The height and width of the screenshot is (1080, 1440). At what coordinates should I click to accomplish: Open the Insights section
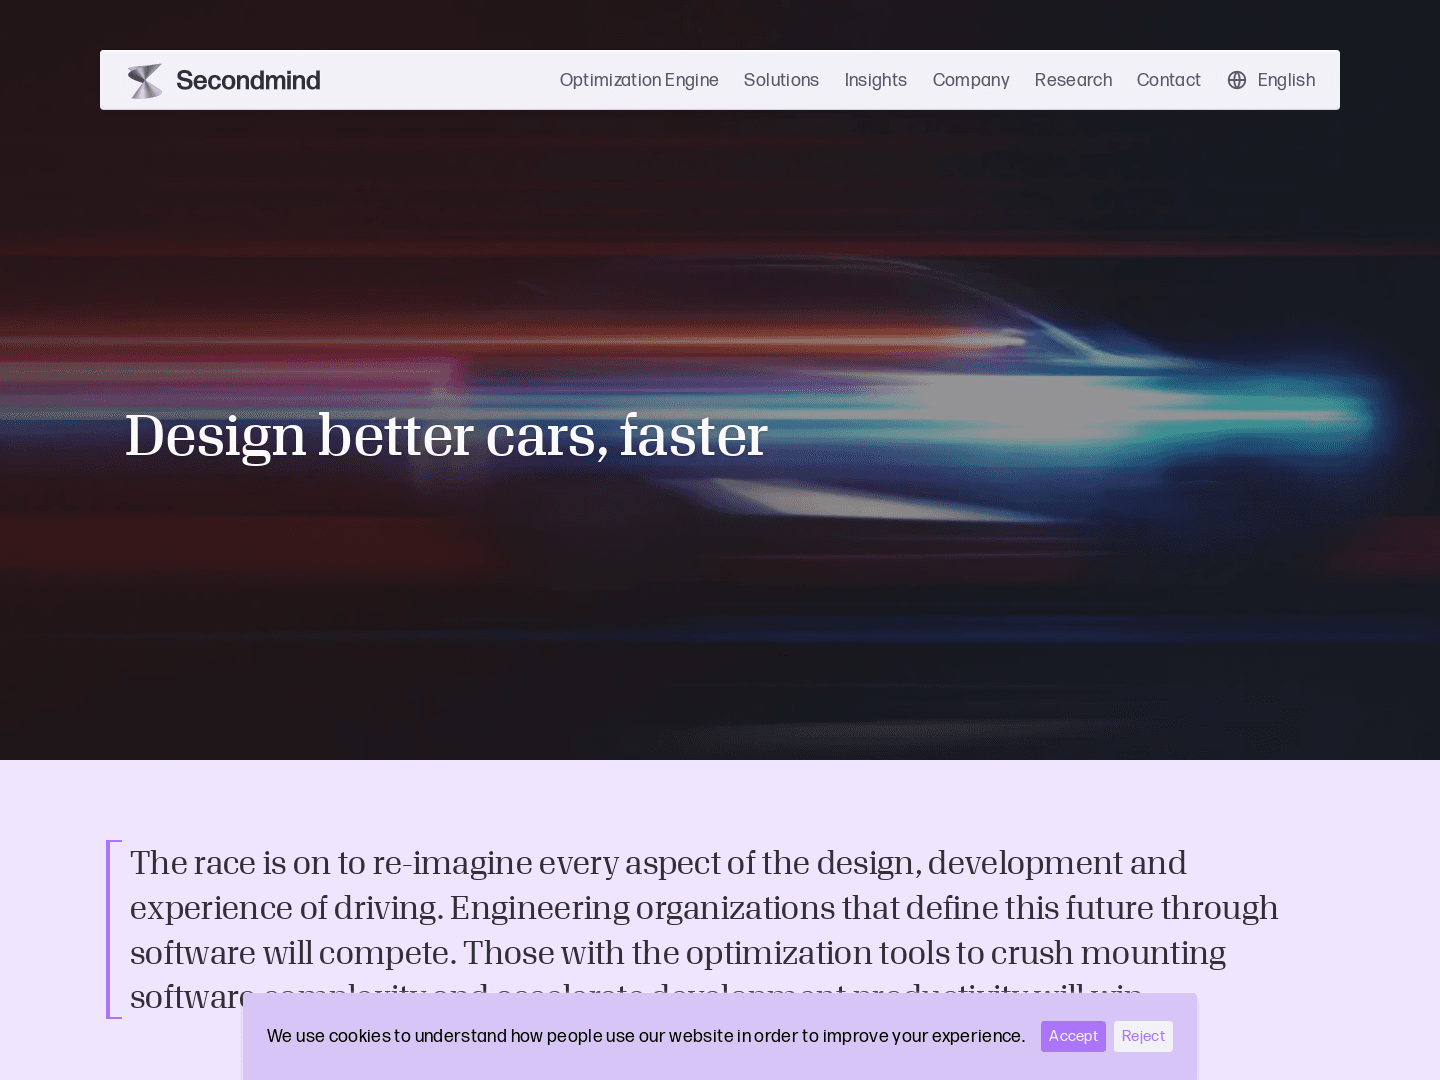click(875, 80)
